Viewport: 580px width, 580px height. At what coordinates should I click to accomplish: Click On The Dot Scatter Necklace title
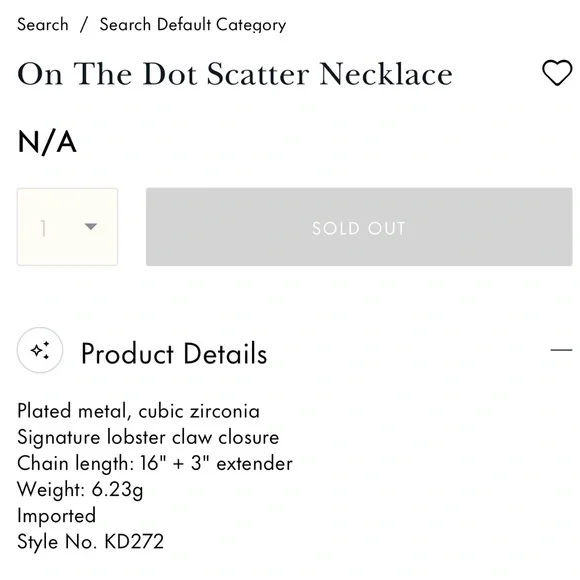pos(235,74)
